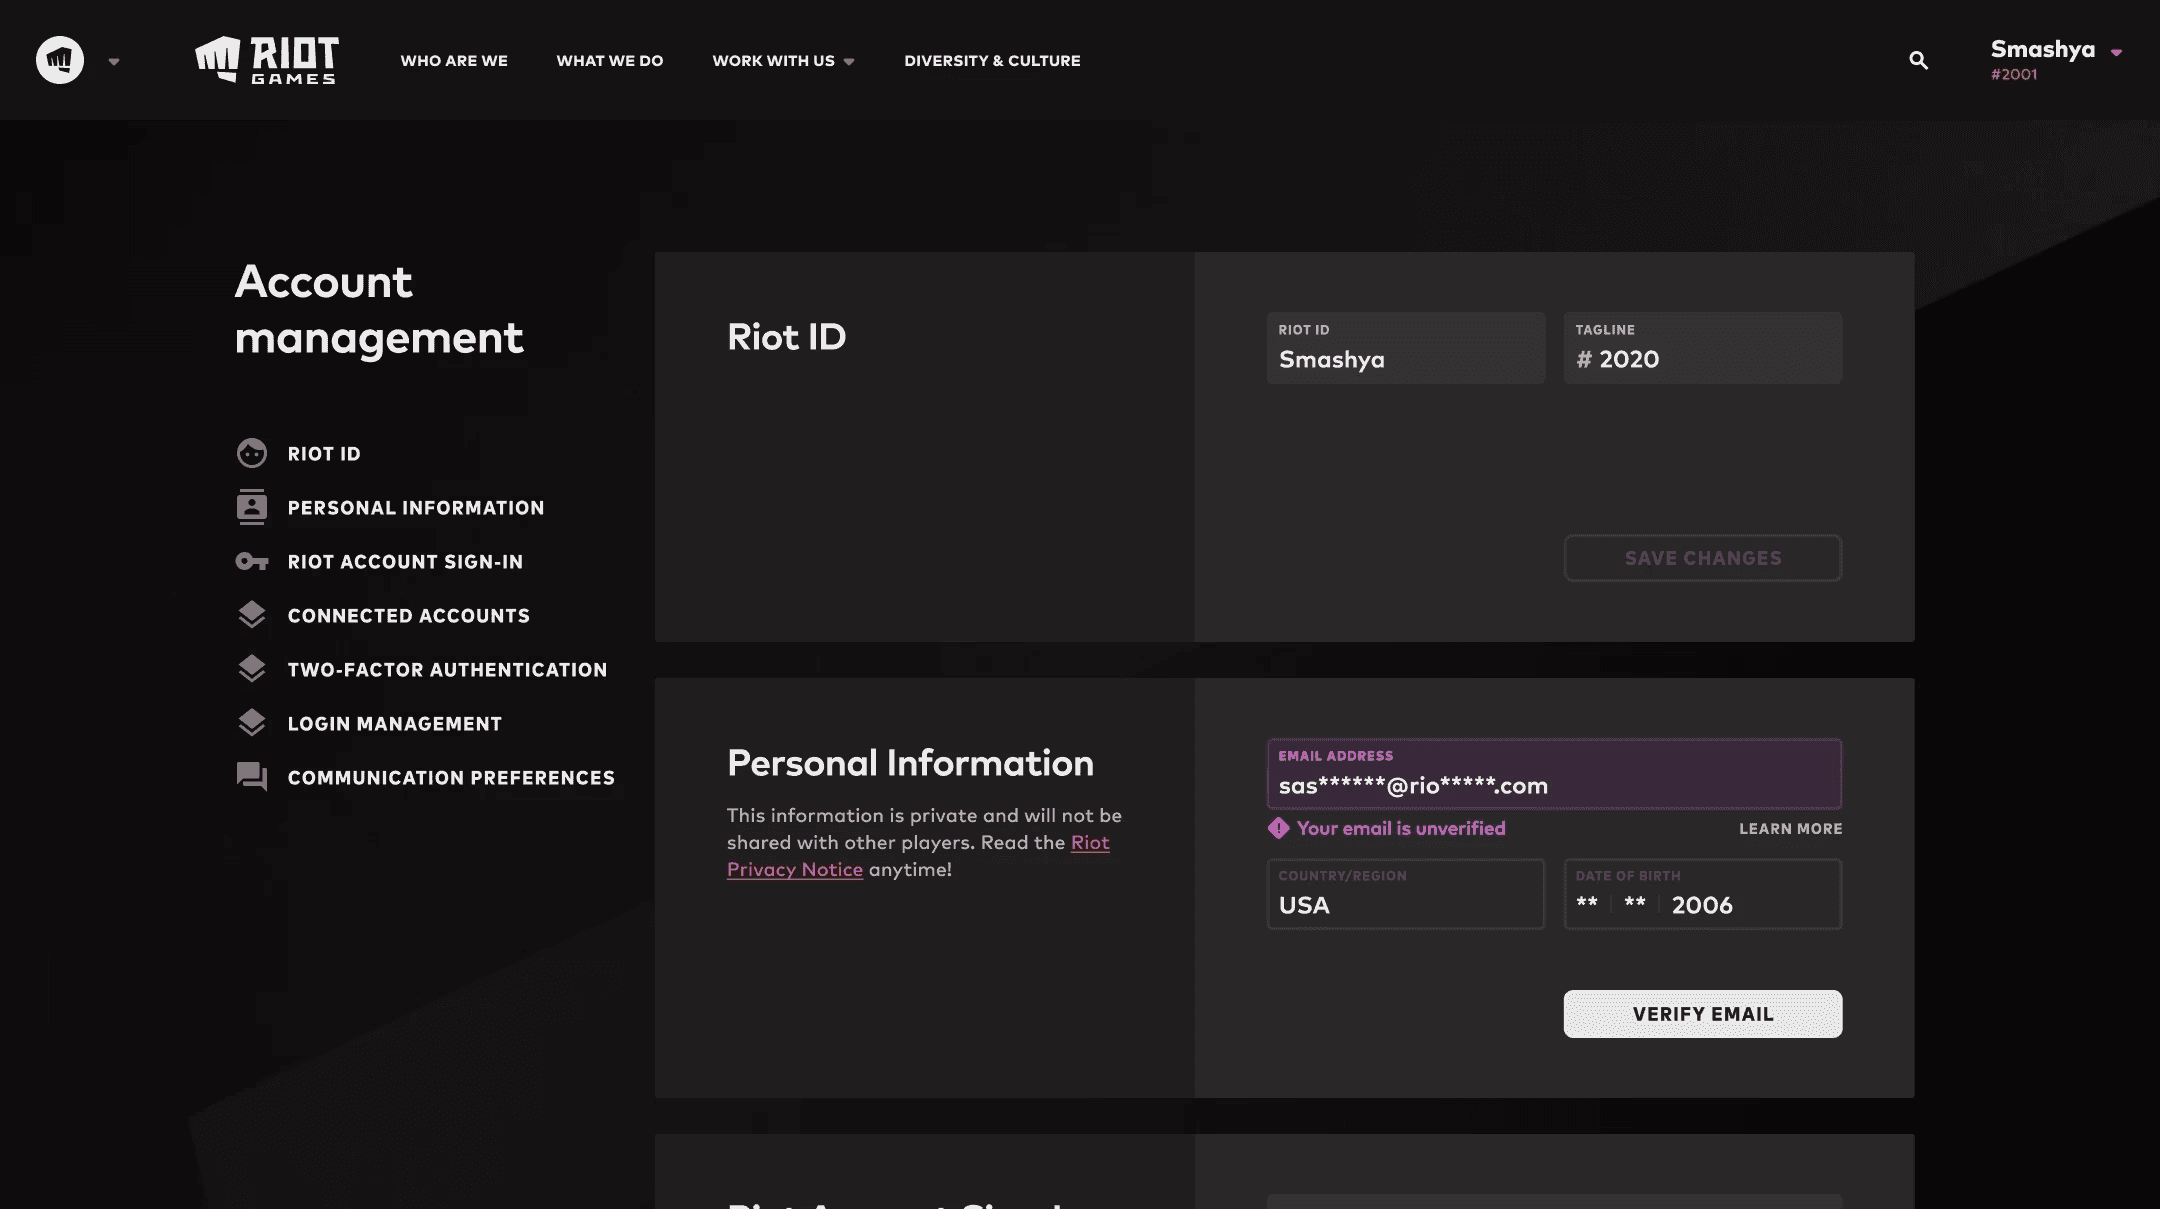
Task: Click the unverified email warning icon
Action: click(x=1278, y=828)
